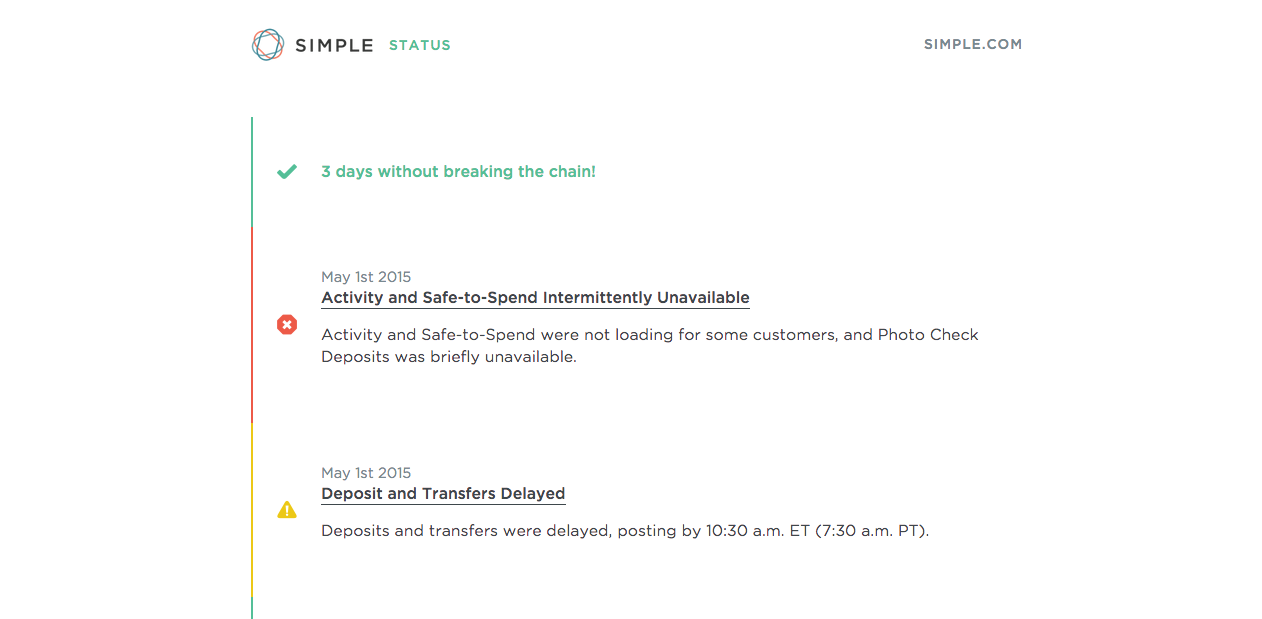This screenshot has height=619, width=1262.
Task: Click the '10:30 a.m. ET' posting time text
Action: [757, 531]
